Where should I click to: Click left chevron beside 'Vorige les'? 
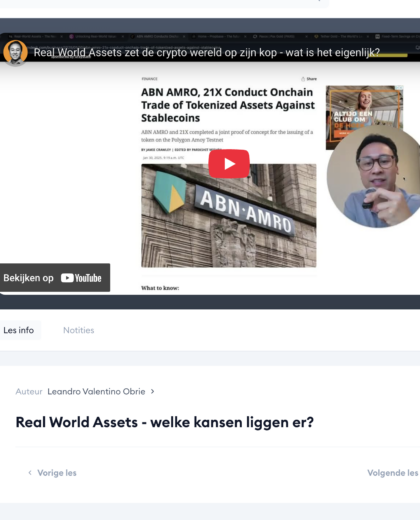(30, 473)
